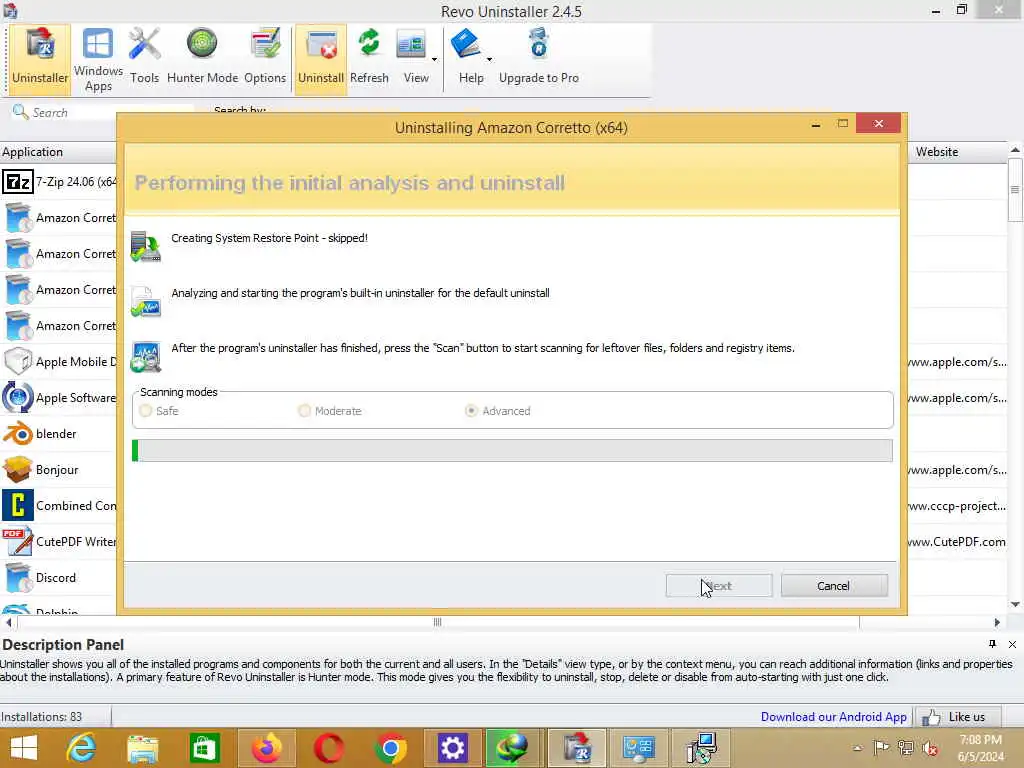Cancel the uninstall dialog
Screen dimensions: 1024x768
click(x=834, y=586)
